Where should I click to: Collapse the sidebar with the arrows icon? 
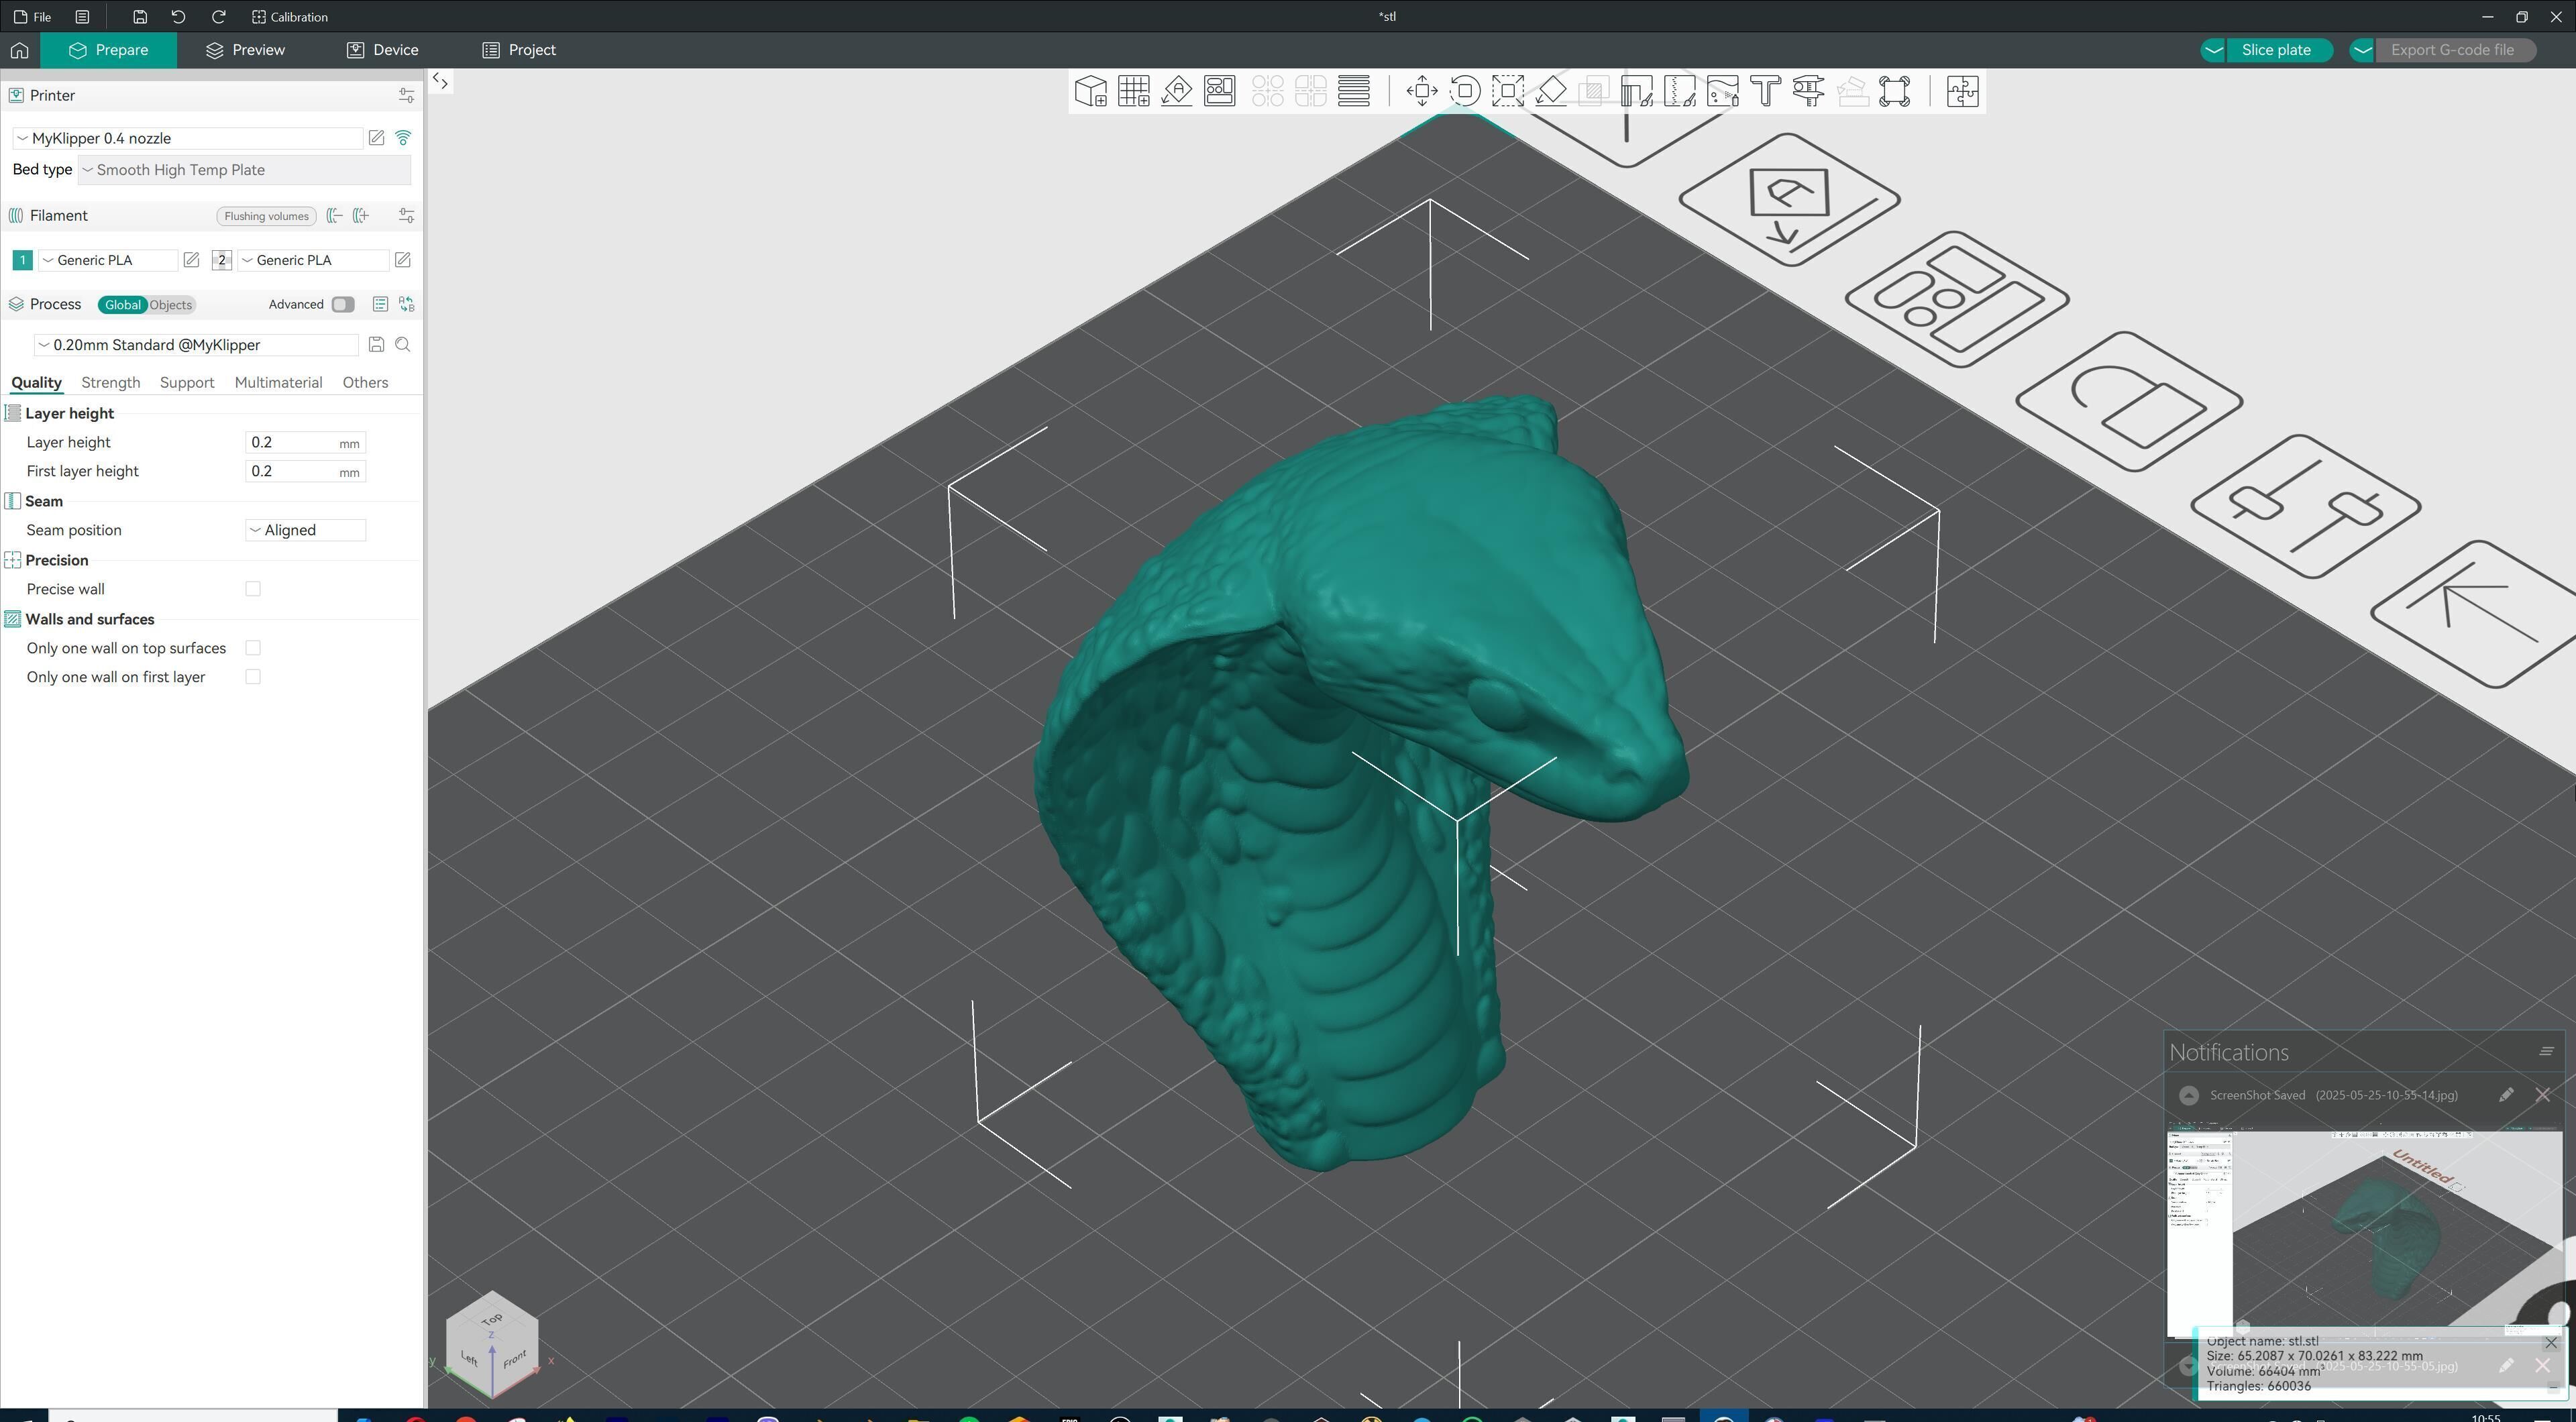coord(440,82)
